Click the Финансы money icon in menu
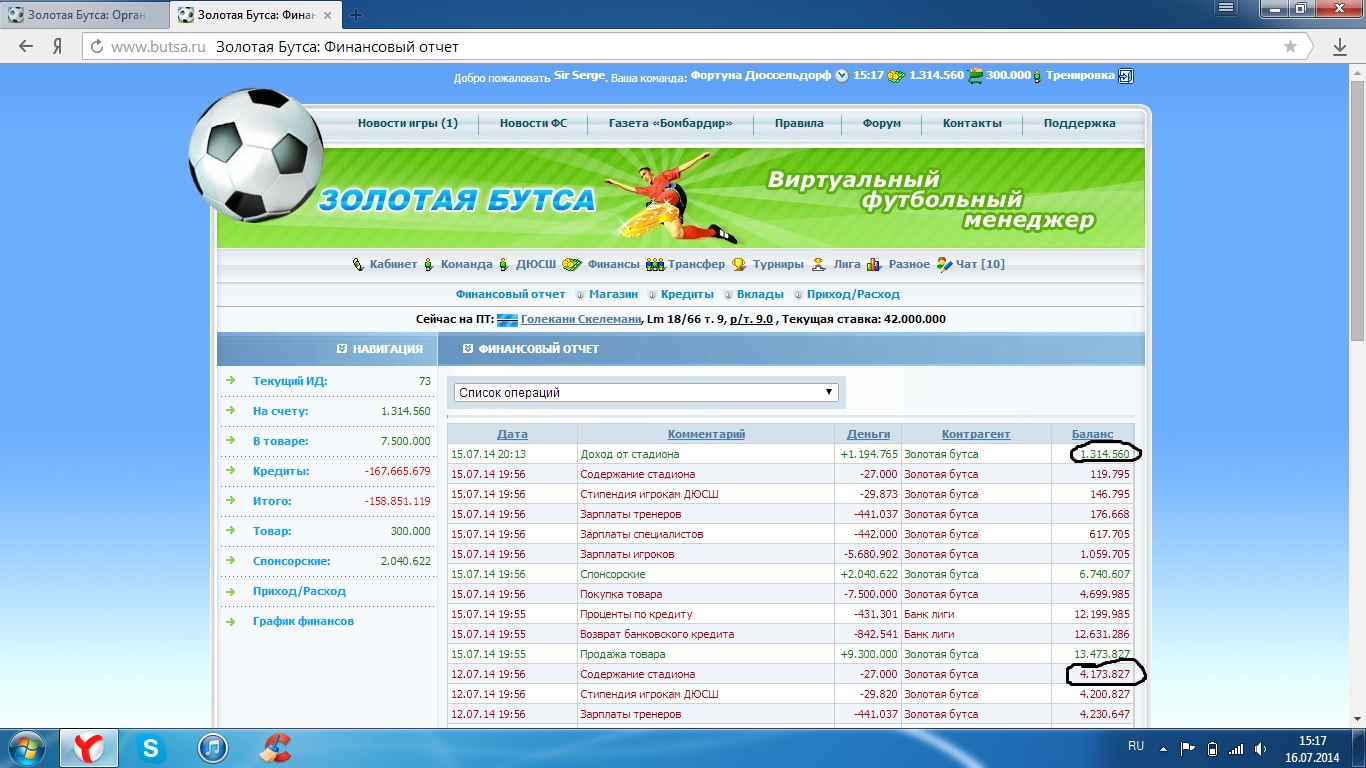The height and width of the screenshot is (768, 1366). tap(571, 265)
